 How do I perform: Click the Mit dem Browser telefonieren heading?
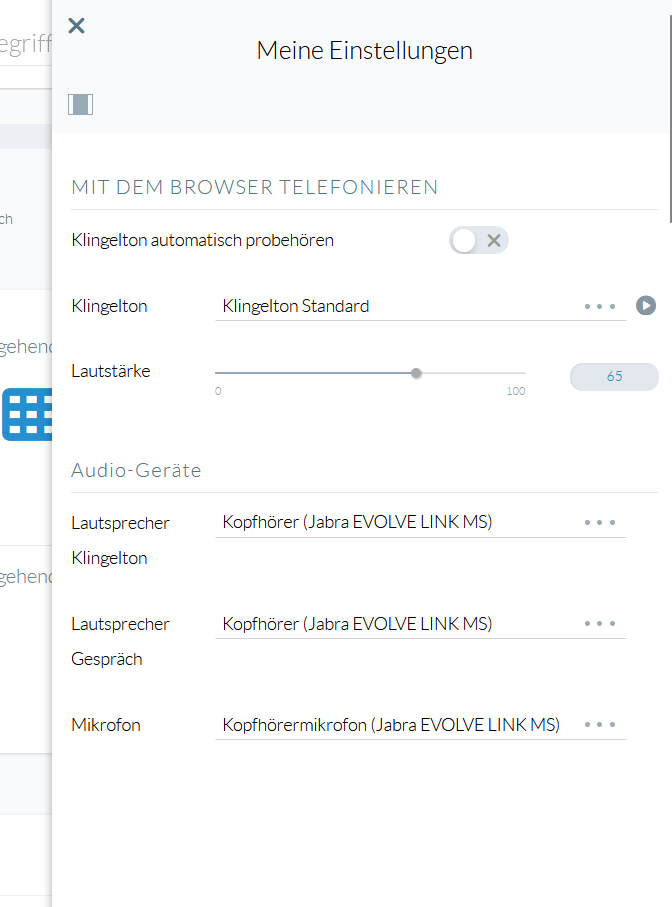tap(254, 187)
